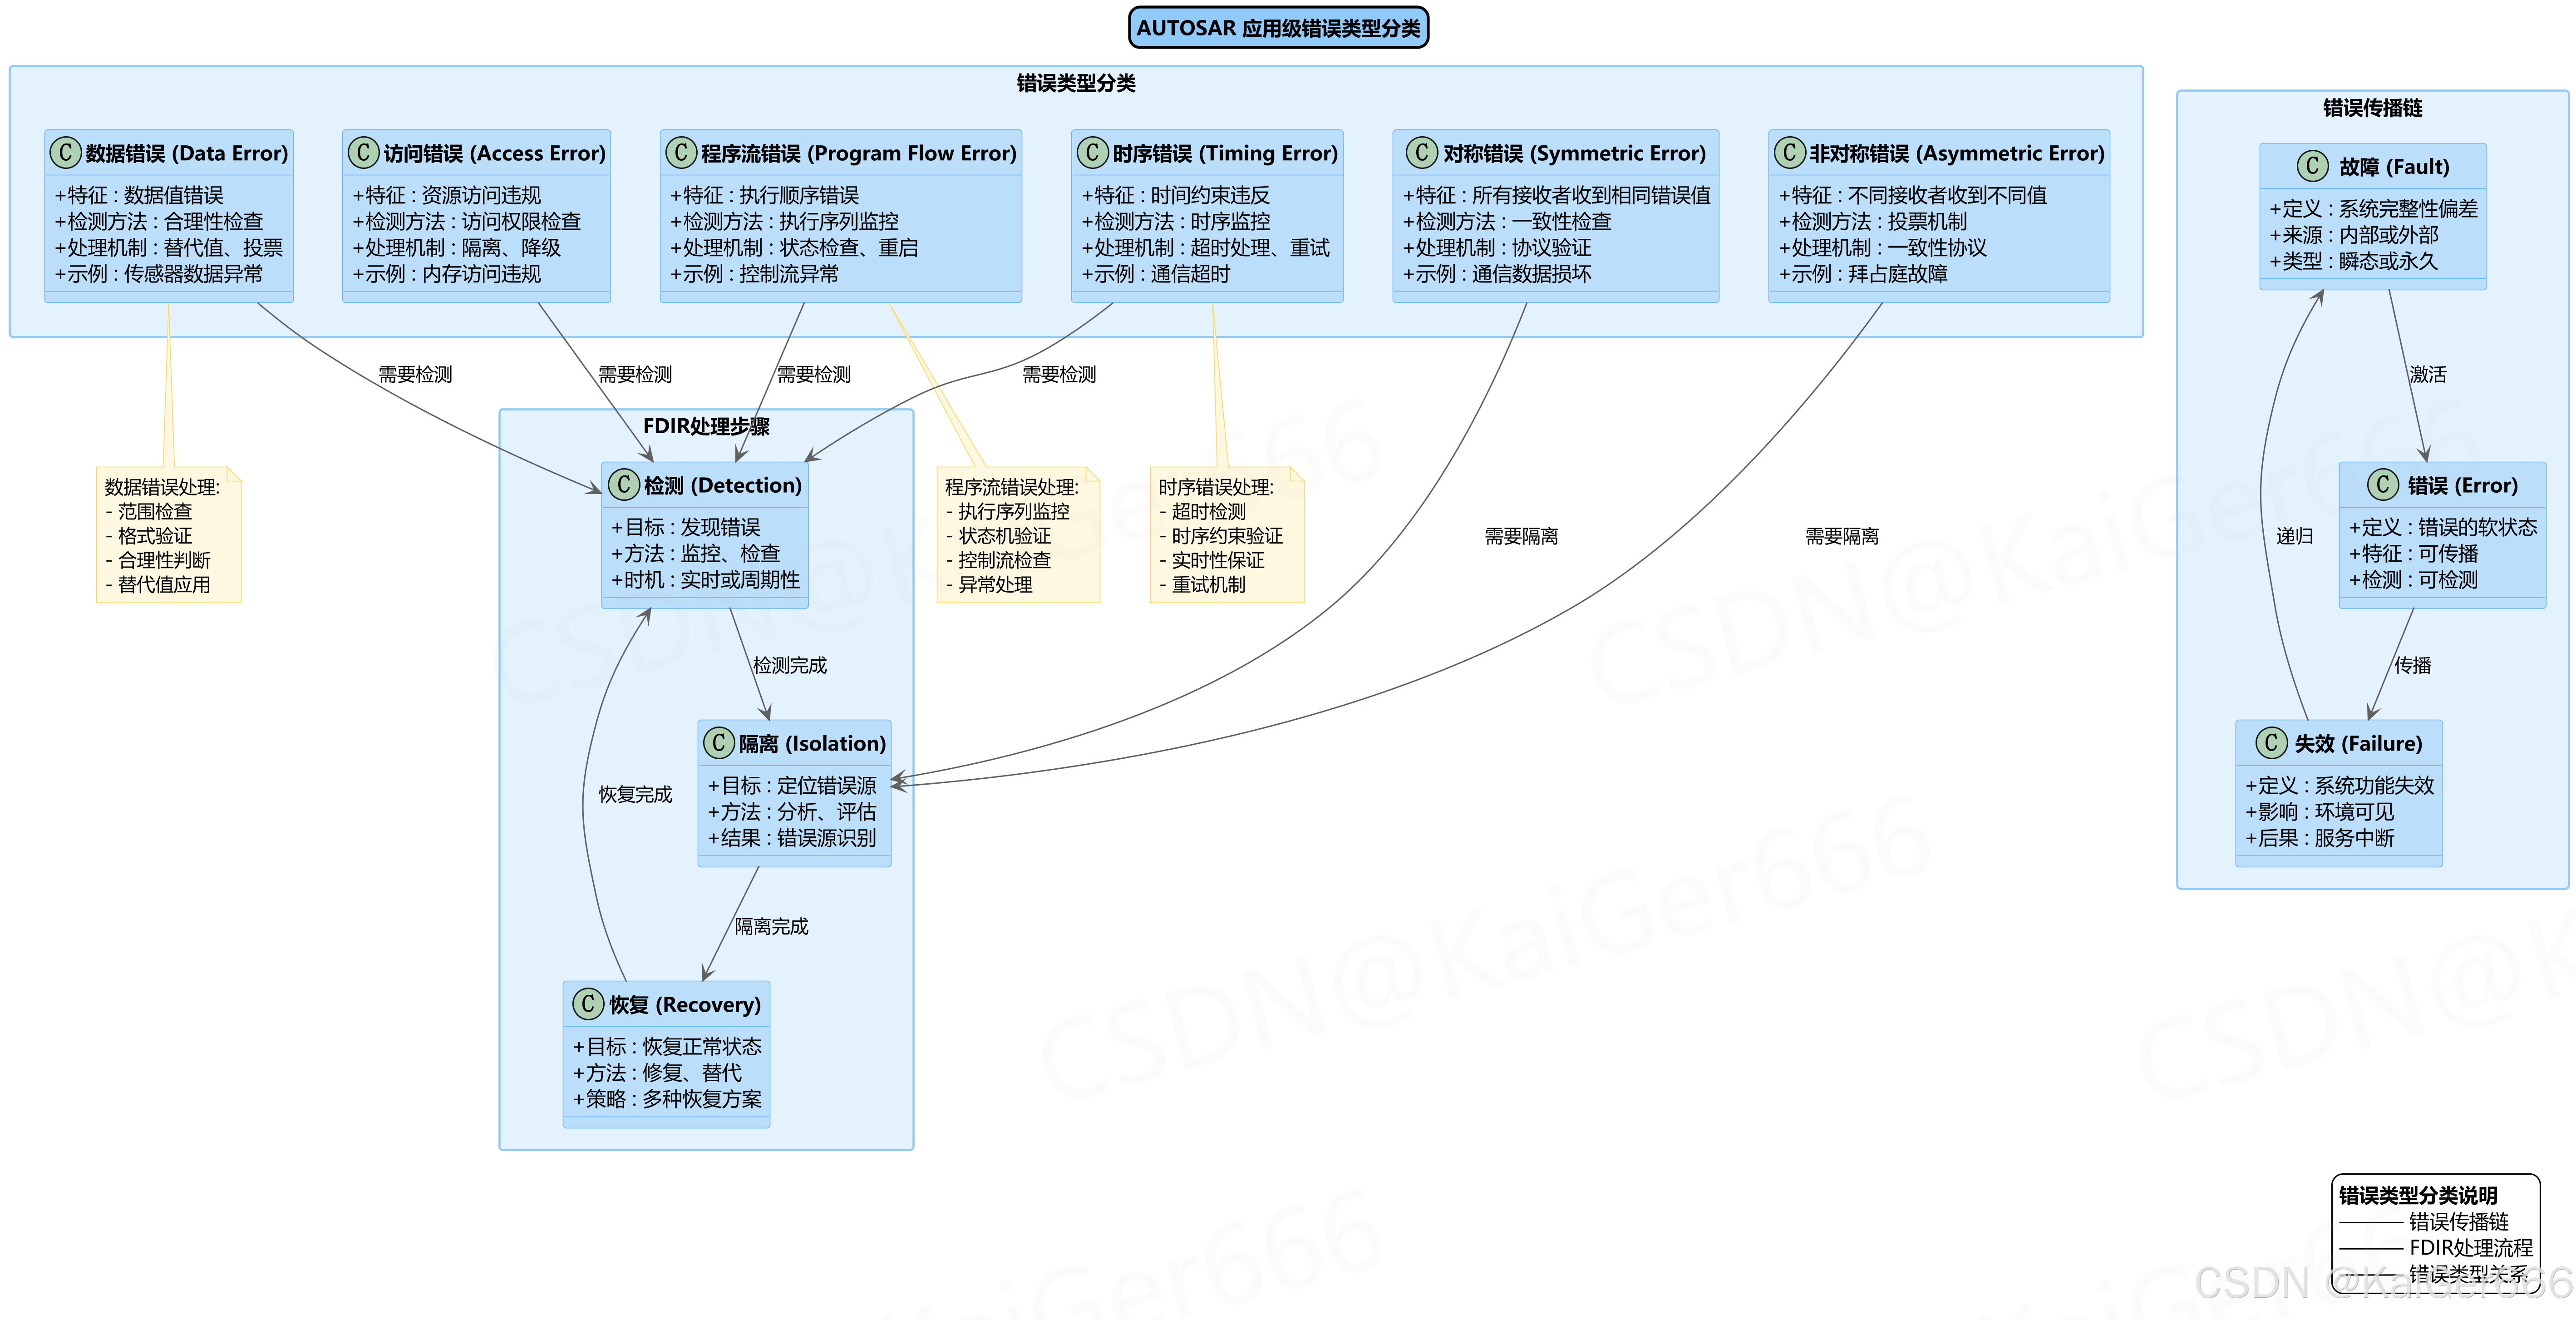Select attribute +结果 : 错误源识别

click(792, 838)
